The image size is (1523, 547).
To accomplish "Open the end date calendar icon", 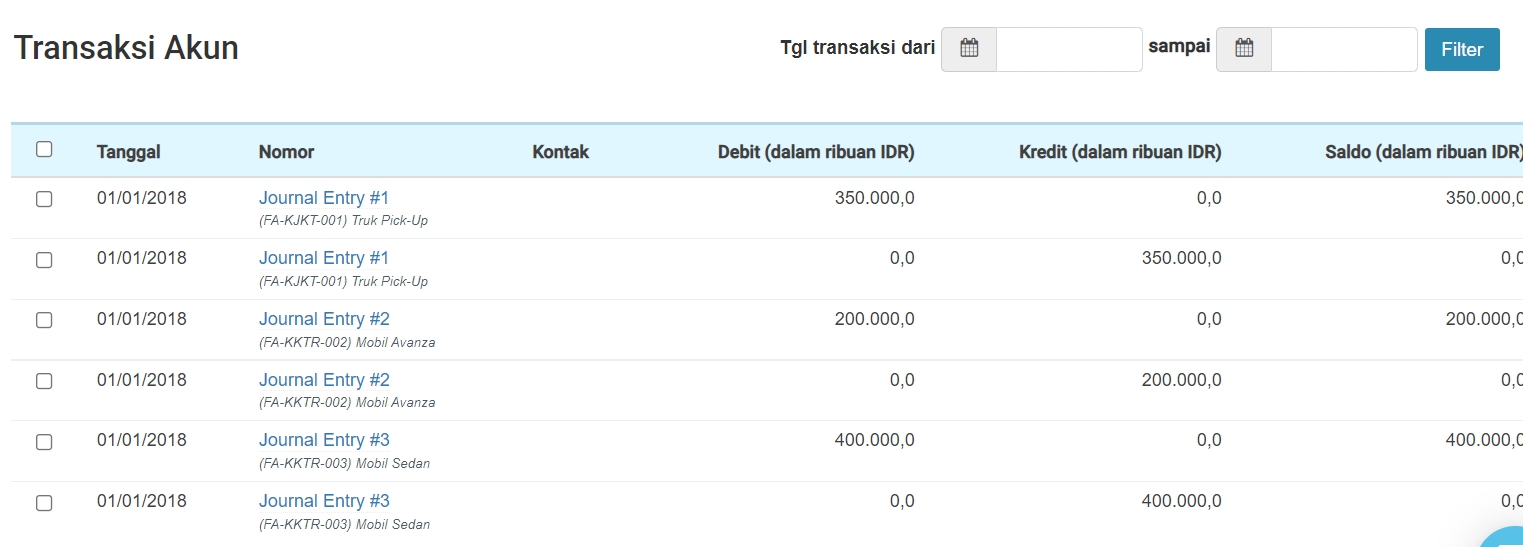I will click(1244, 49).
